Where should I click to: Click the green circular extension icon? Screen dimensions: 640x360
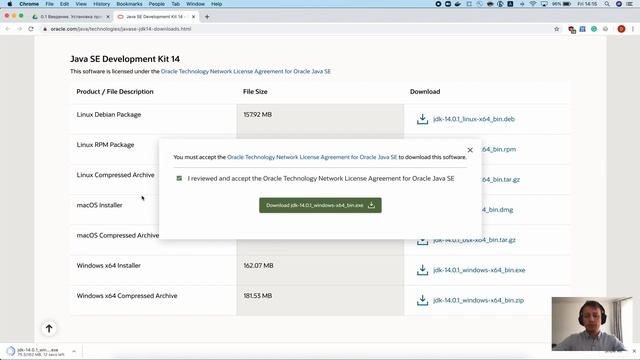(594, 29)
